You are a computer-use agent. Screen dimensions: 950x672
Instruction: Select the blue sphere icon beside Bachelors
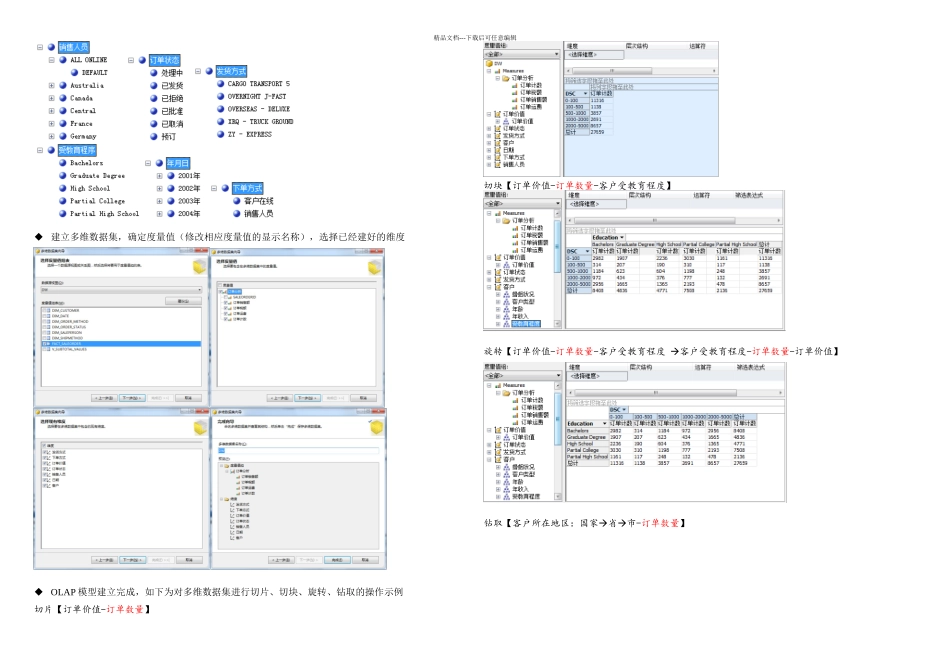[x=62, y=163]
